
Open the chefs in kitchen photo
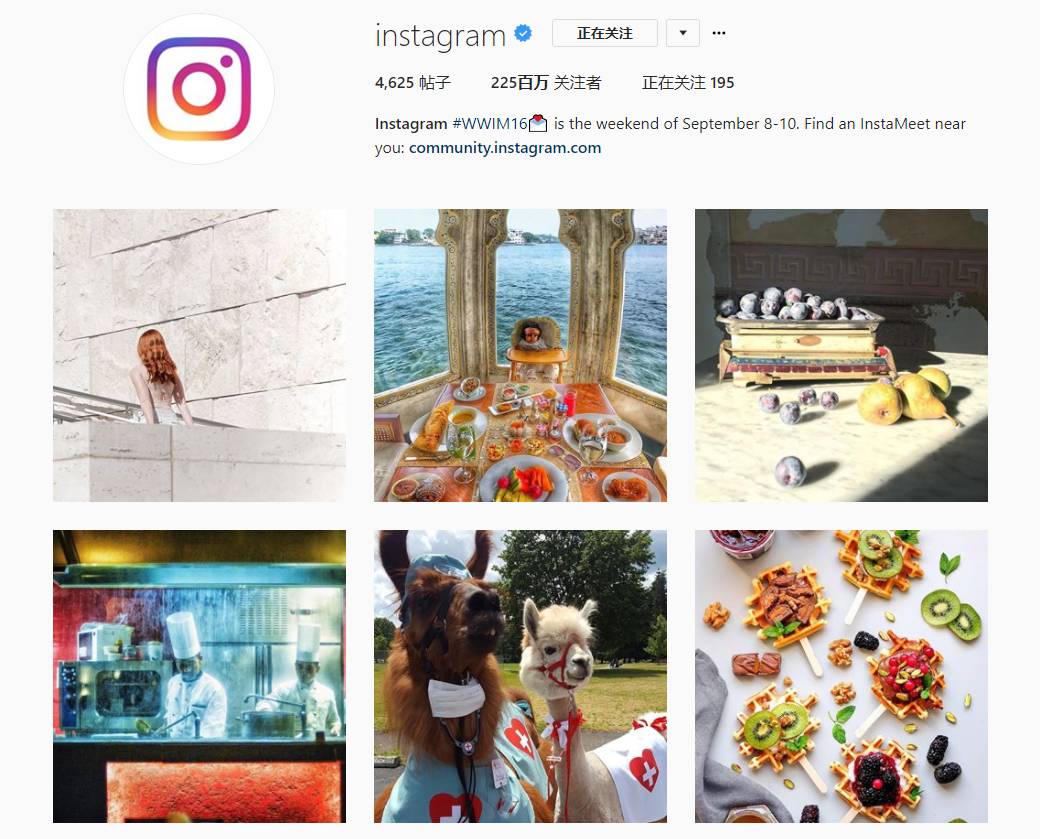200,677
